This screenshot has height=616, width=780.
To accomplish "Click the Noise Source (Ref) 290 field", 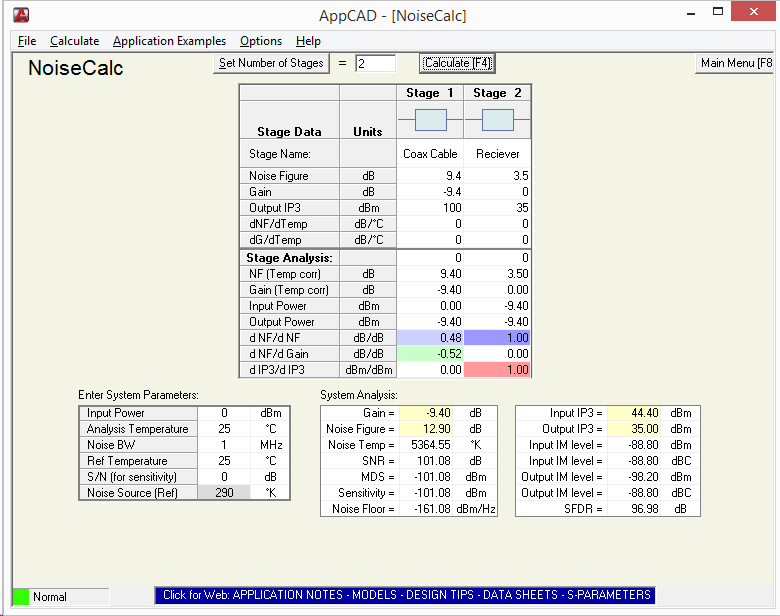I will 223,493.
